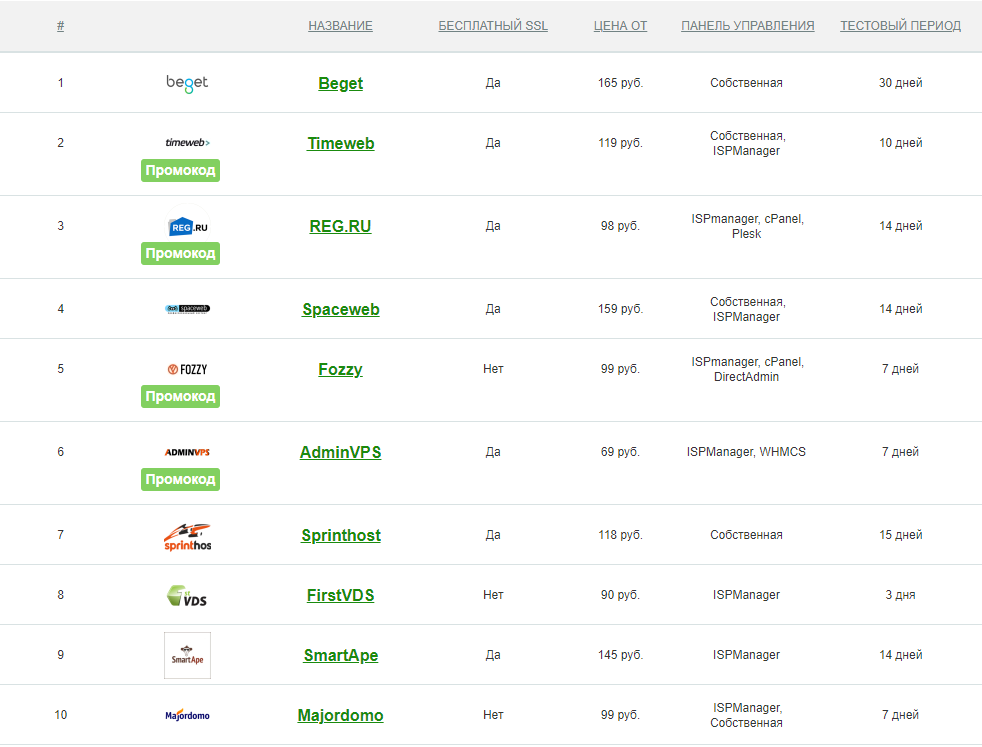Click the Timeweb logo image
Screen dimensions: 982x747
(187, 143)
